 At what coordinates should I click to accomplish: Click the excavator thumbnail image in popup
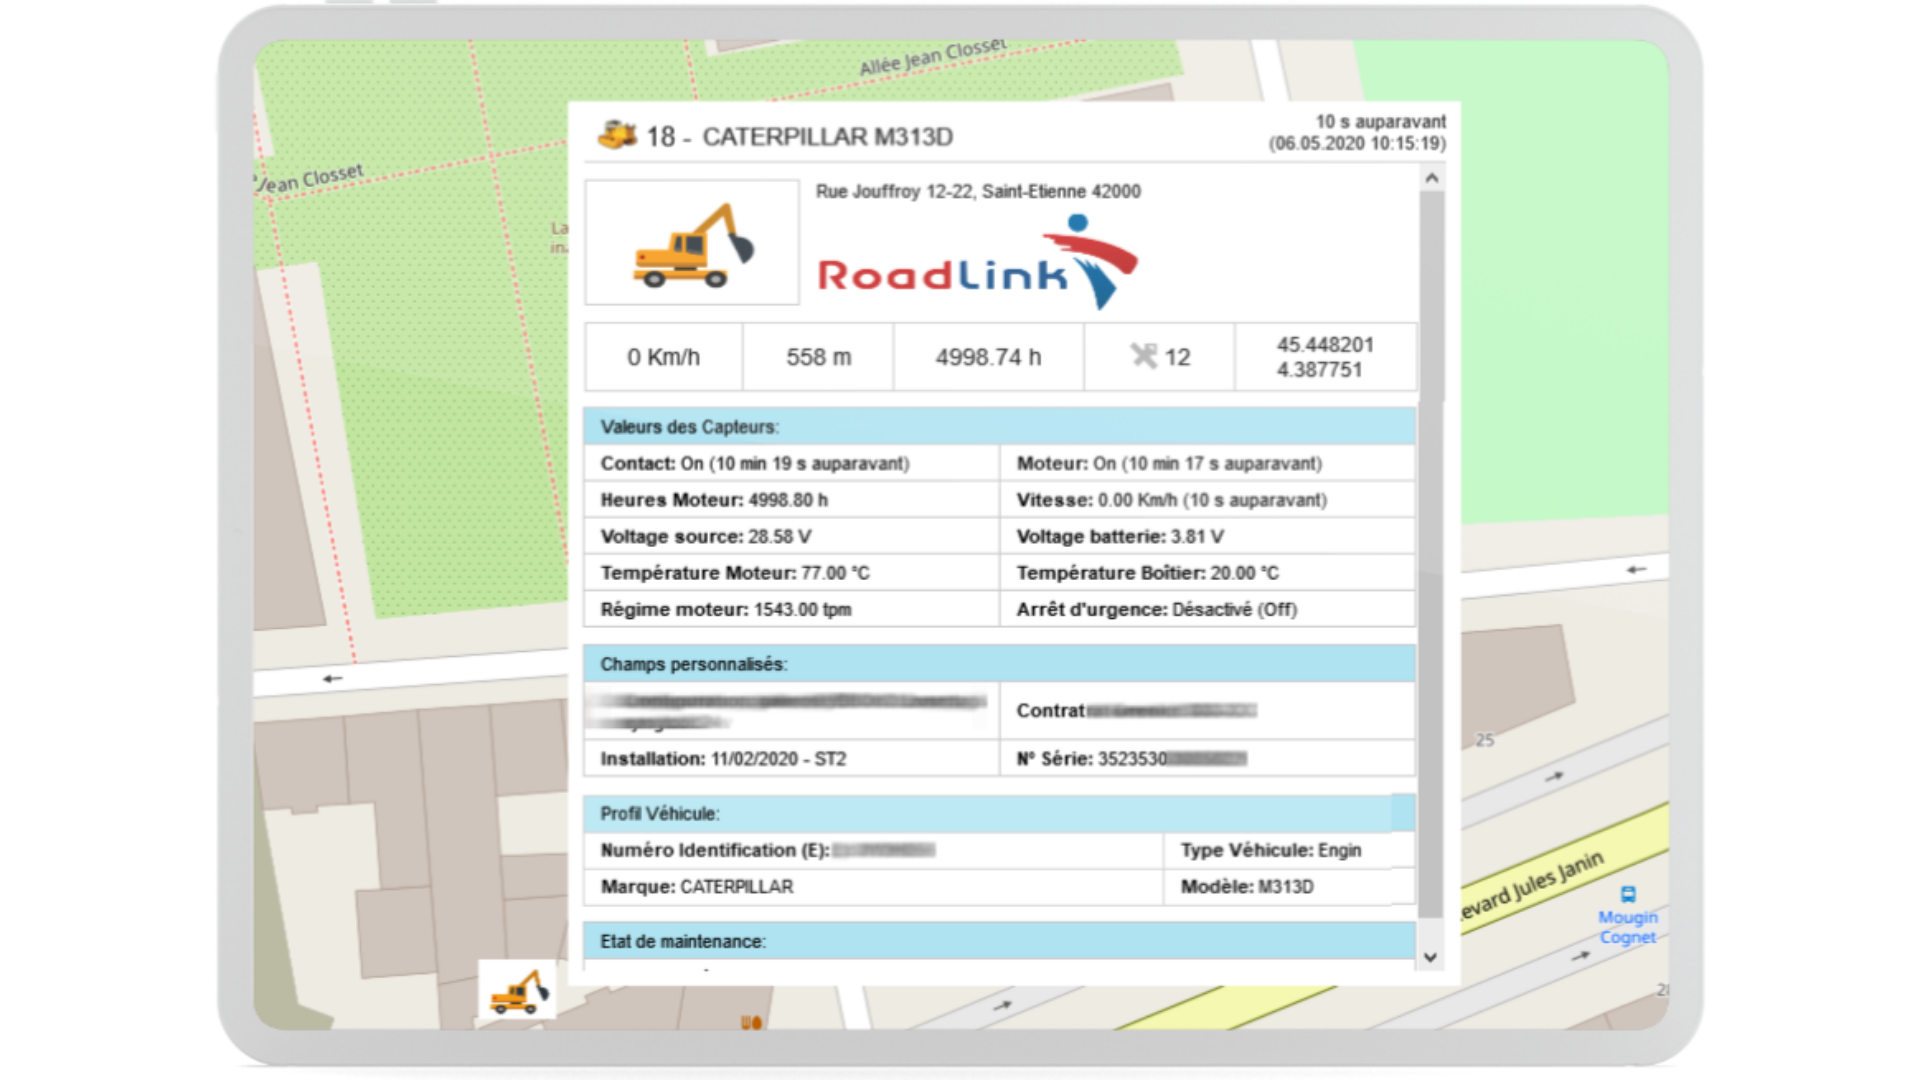point(692,242)
